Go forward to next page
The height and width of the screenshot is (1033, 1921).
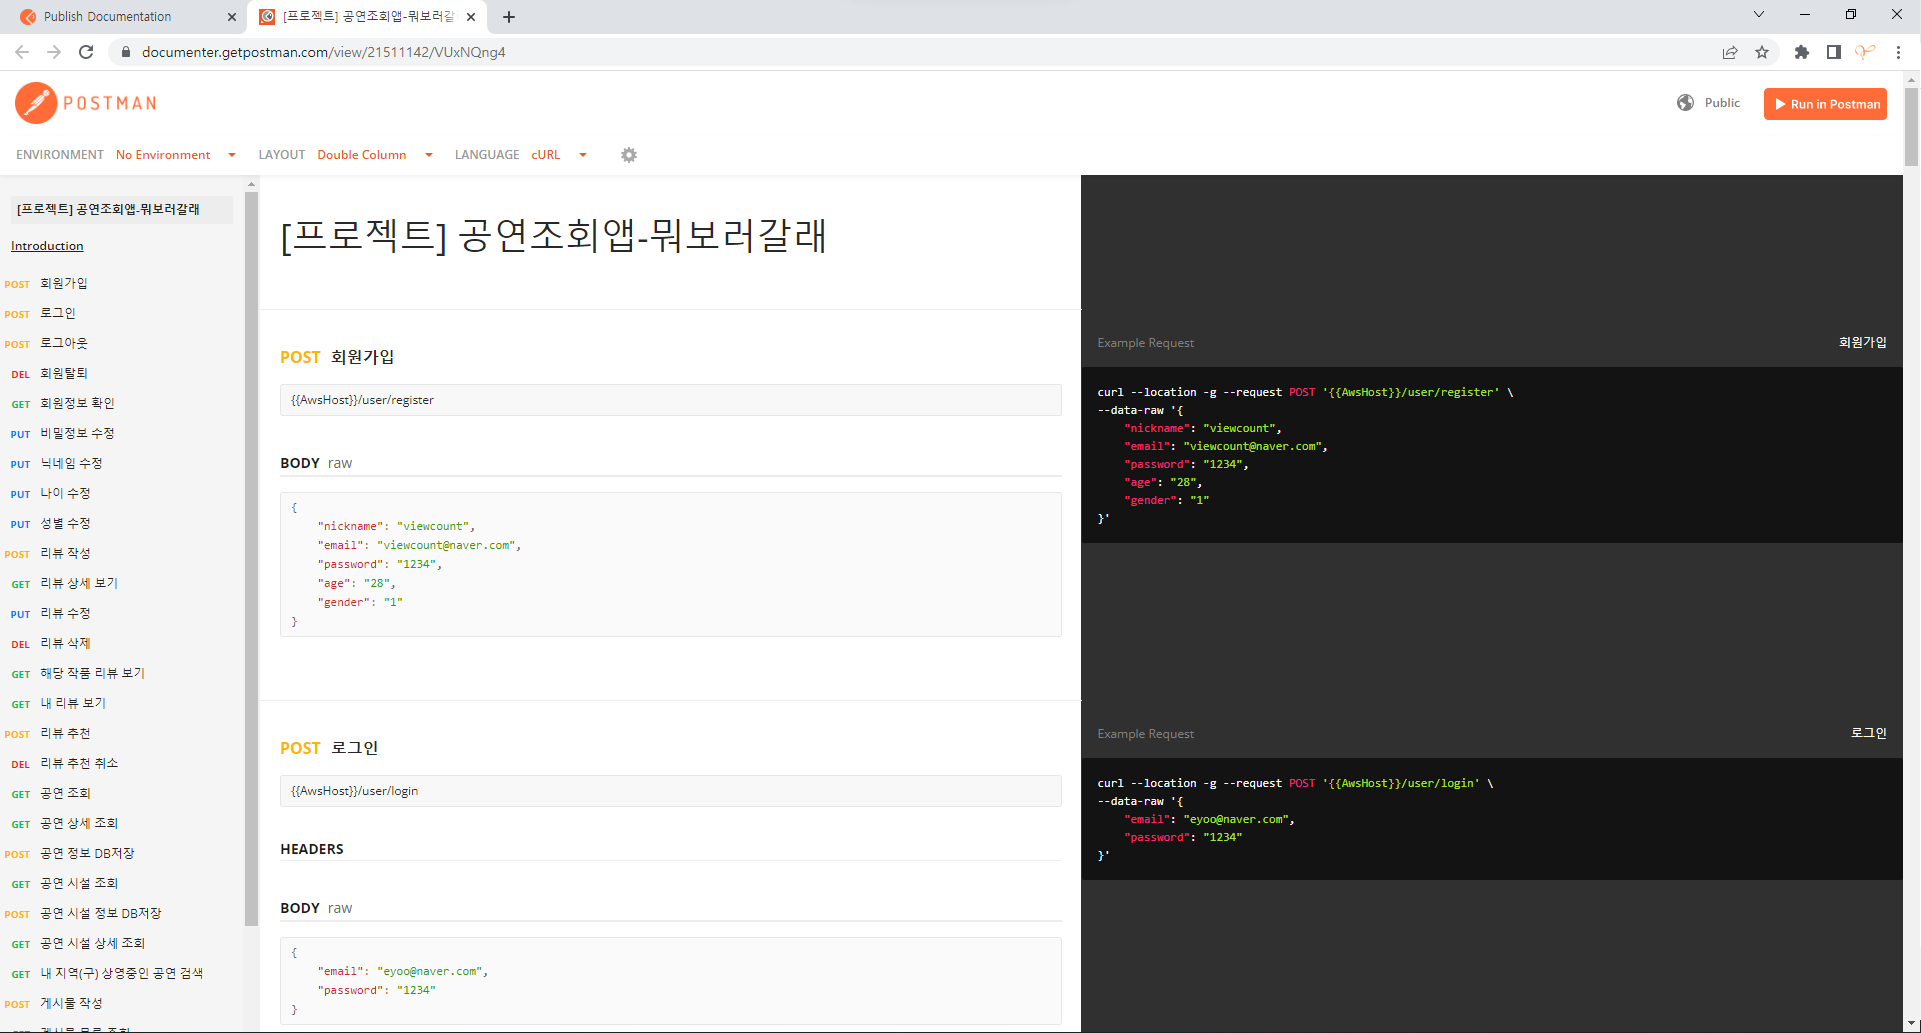coord(54,52)
